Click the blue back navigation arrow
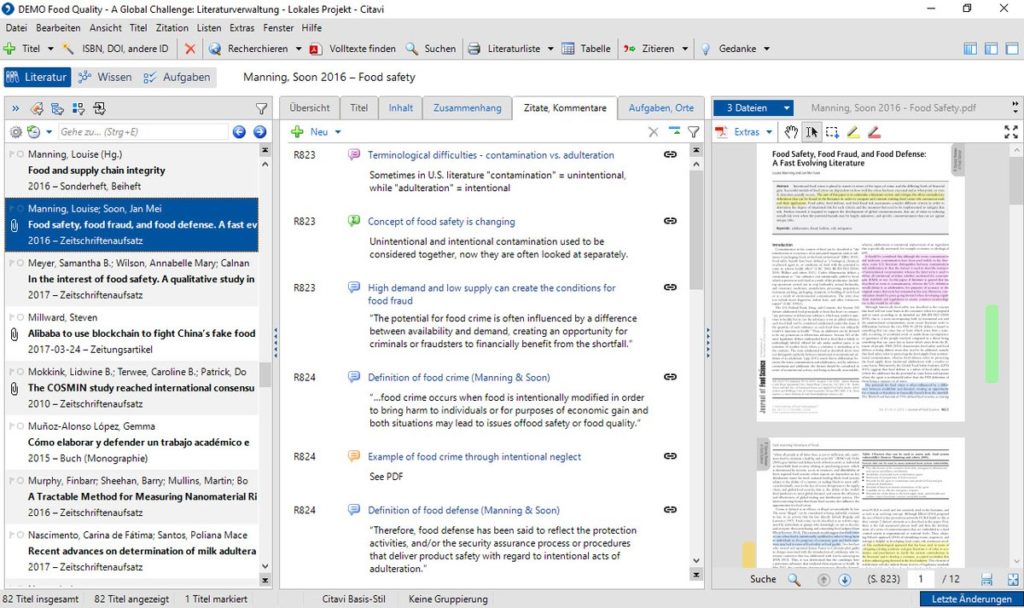Viewport: 1024px width, 608px height. (240, 130)
